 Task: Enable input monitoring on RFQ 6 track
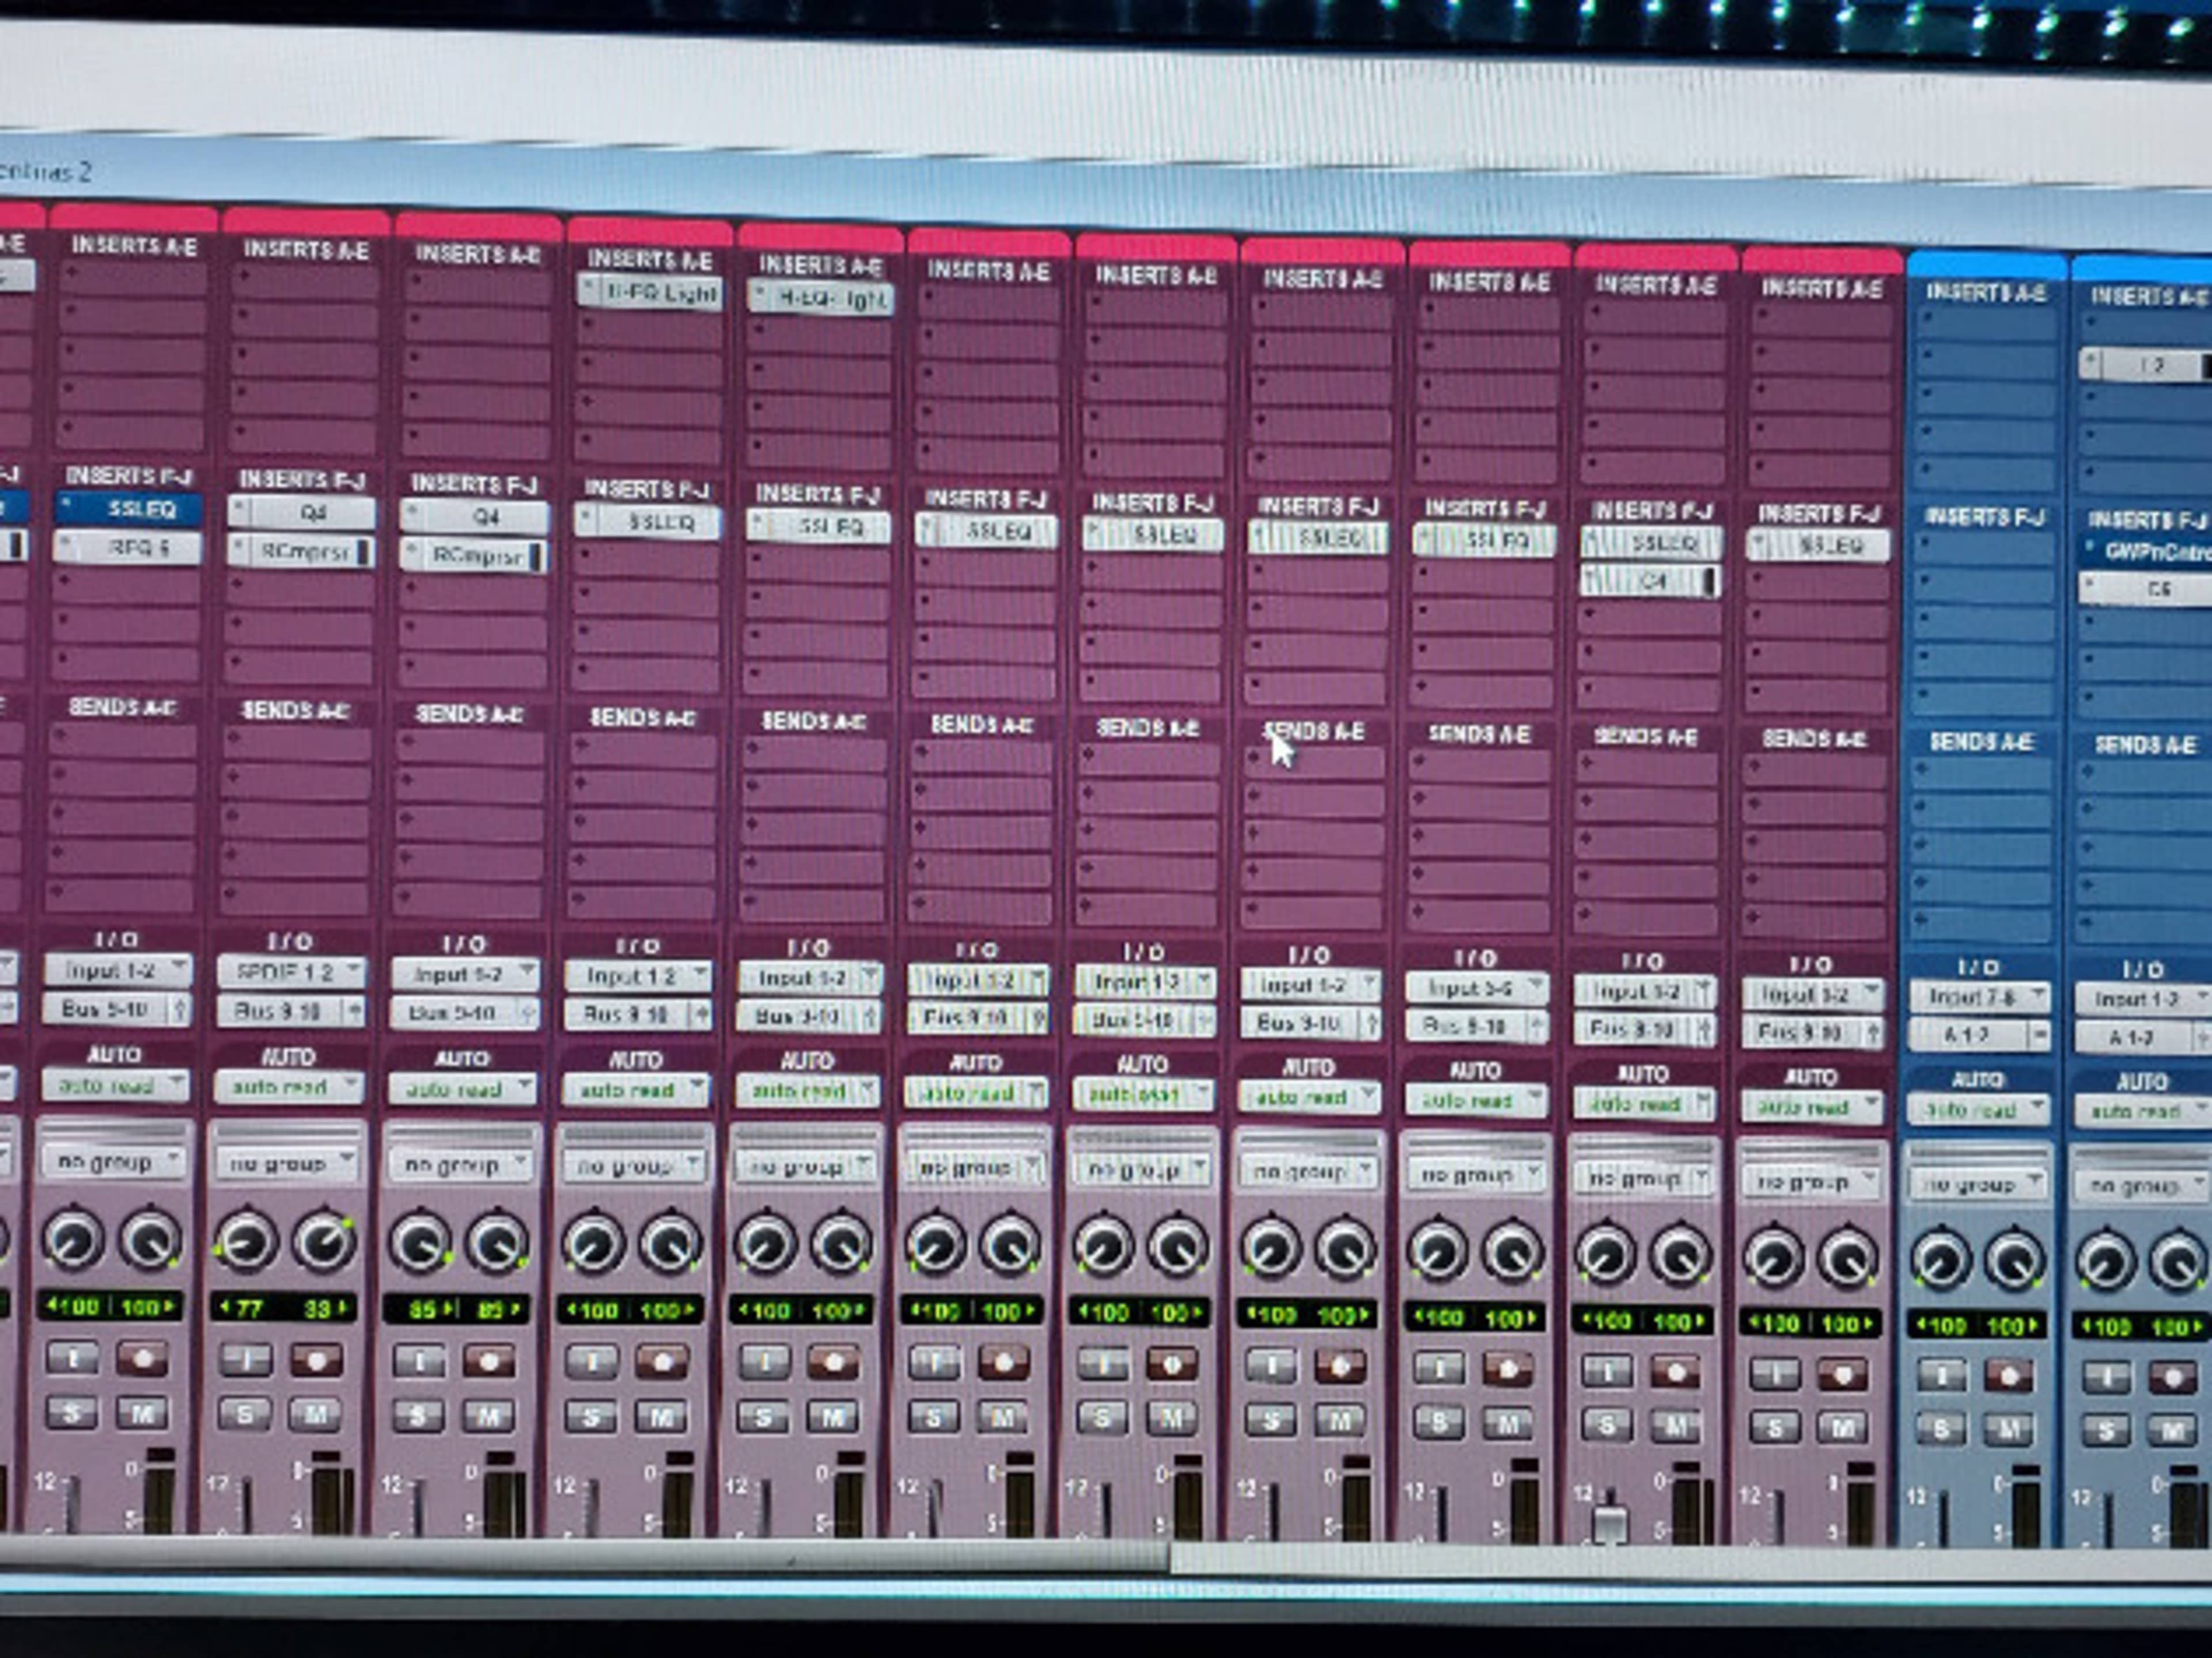click(72, 1357)
